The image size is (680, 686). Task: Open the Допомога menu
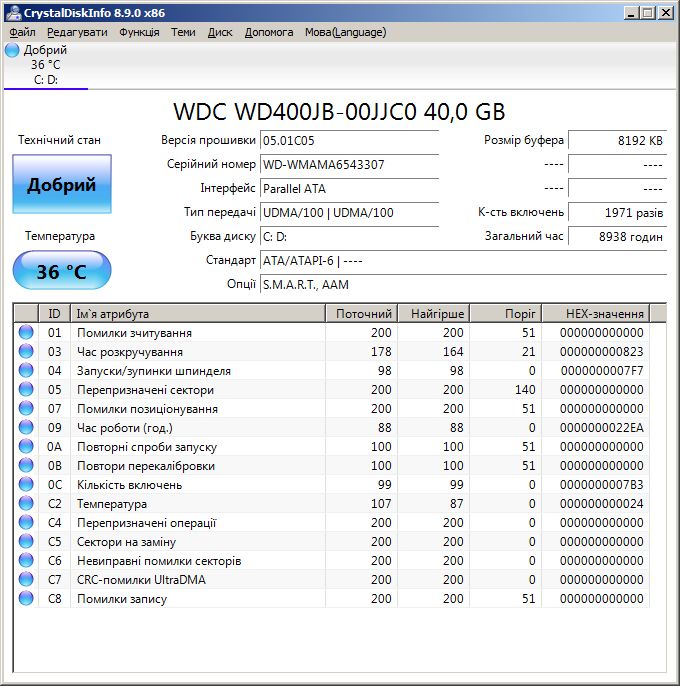(x=269, y=32)
